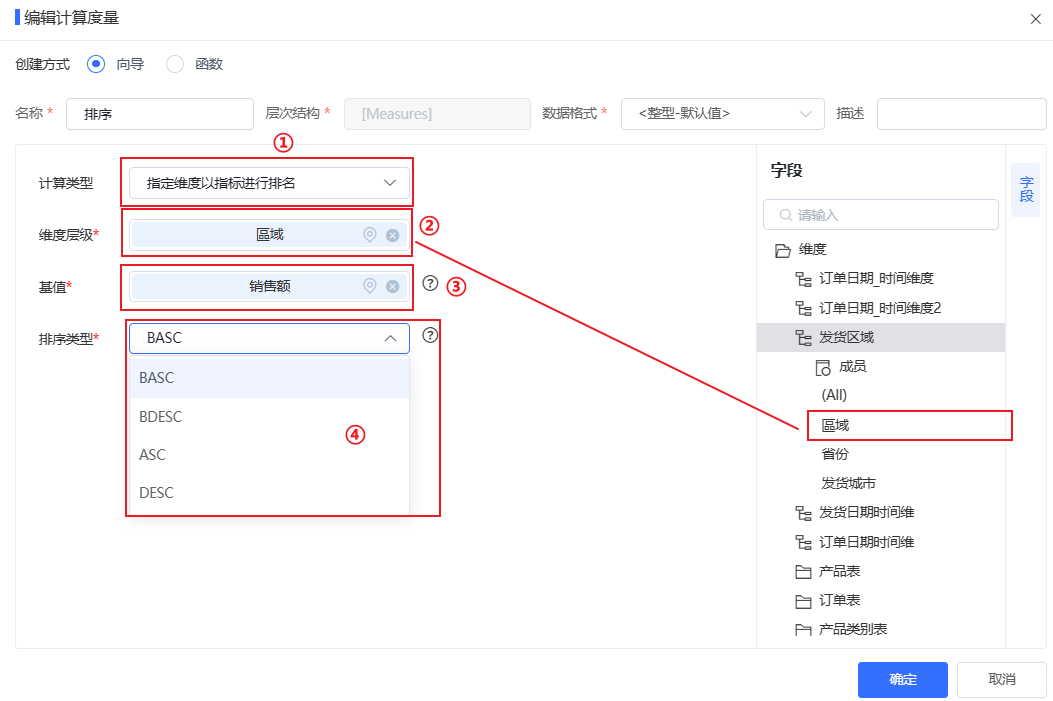Screen dimensions: 1053x701
Task: Click the help icon next to 基值
Action: 430,283
